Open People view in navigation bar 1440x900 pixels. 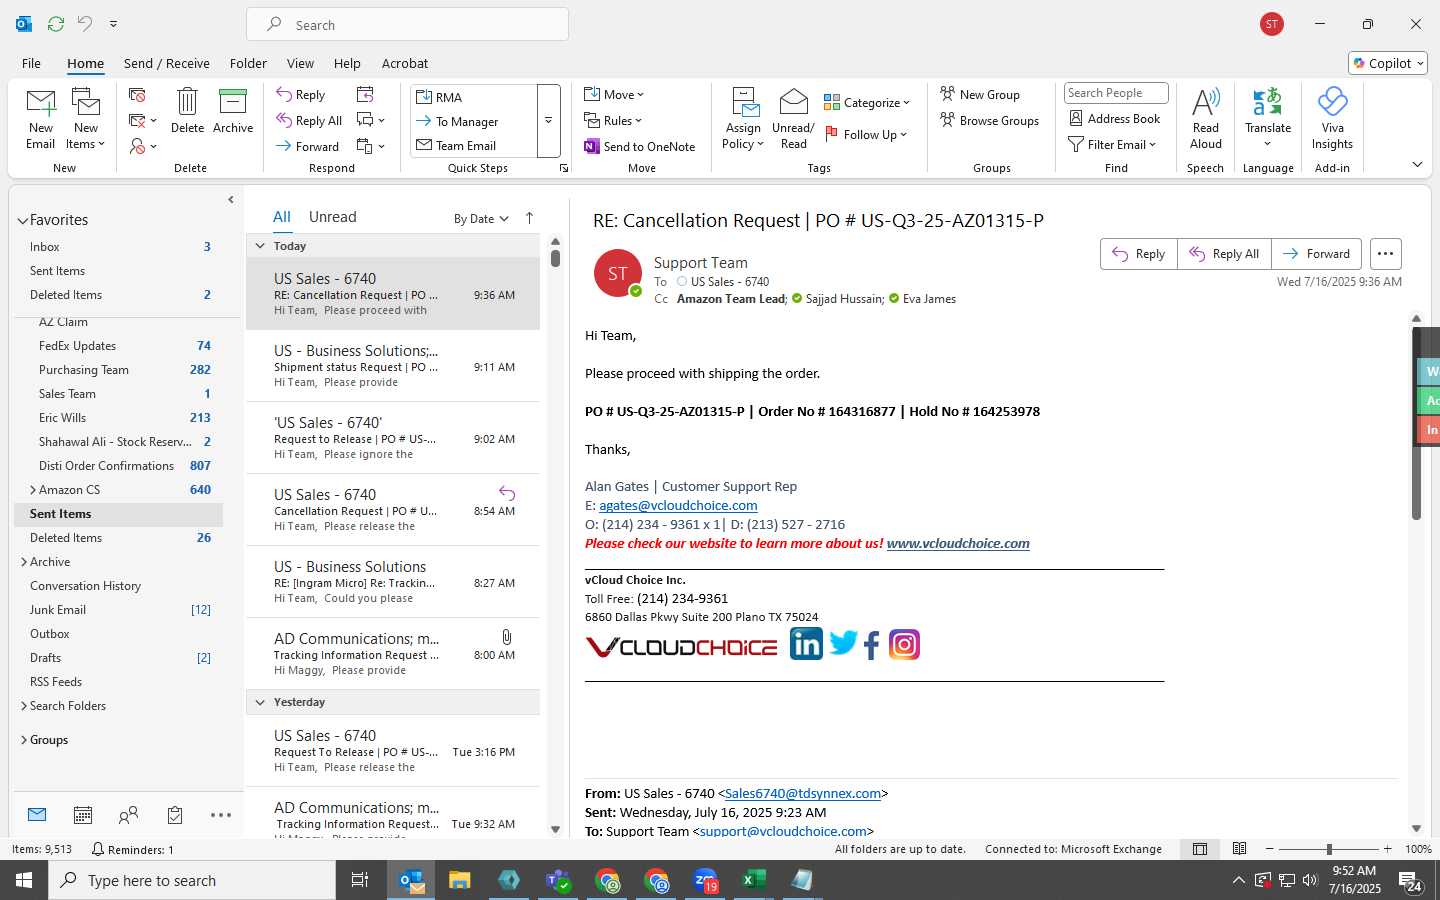[x=128, y=815]
